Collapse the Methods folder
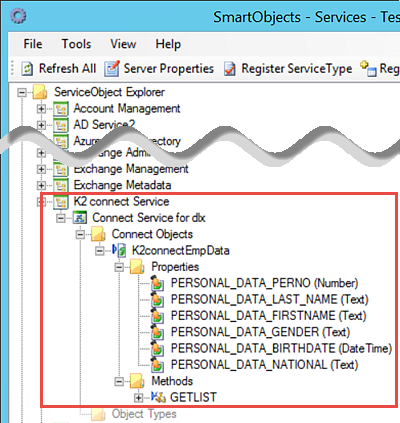The width and height of the screenshot is (400, 423). 119,381
